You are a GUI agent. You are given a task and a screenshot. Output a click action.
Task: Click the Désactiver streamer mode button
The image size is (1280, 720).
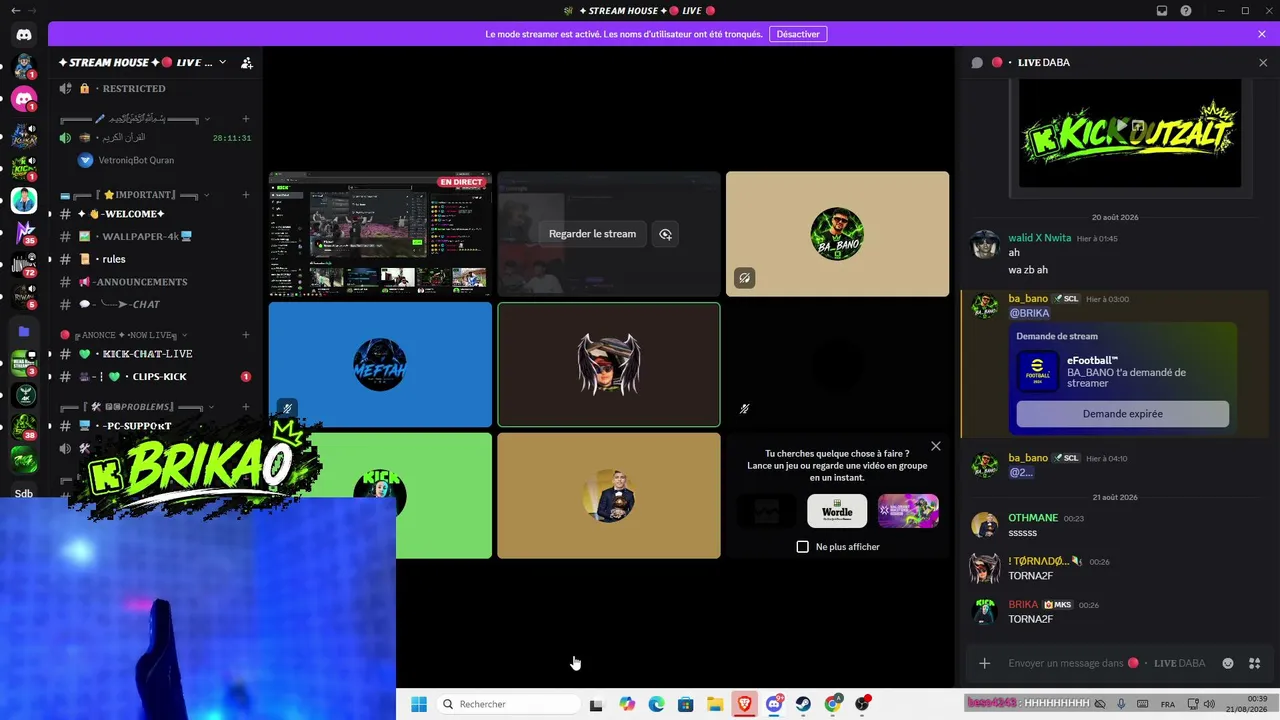pyautogui.click(x=798, y=34)
